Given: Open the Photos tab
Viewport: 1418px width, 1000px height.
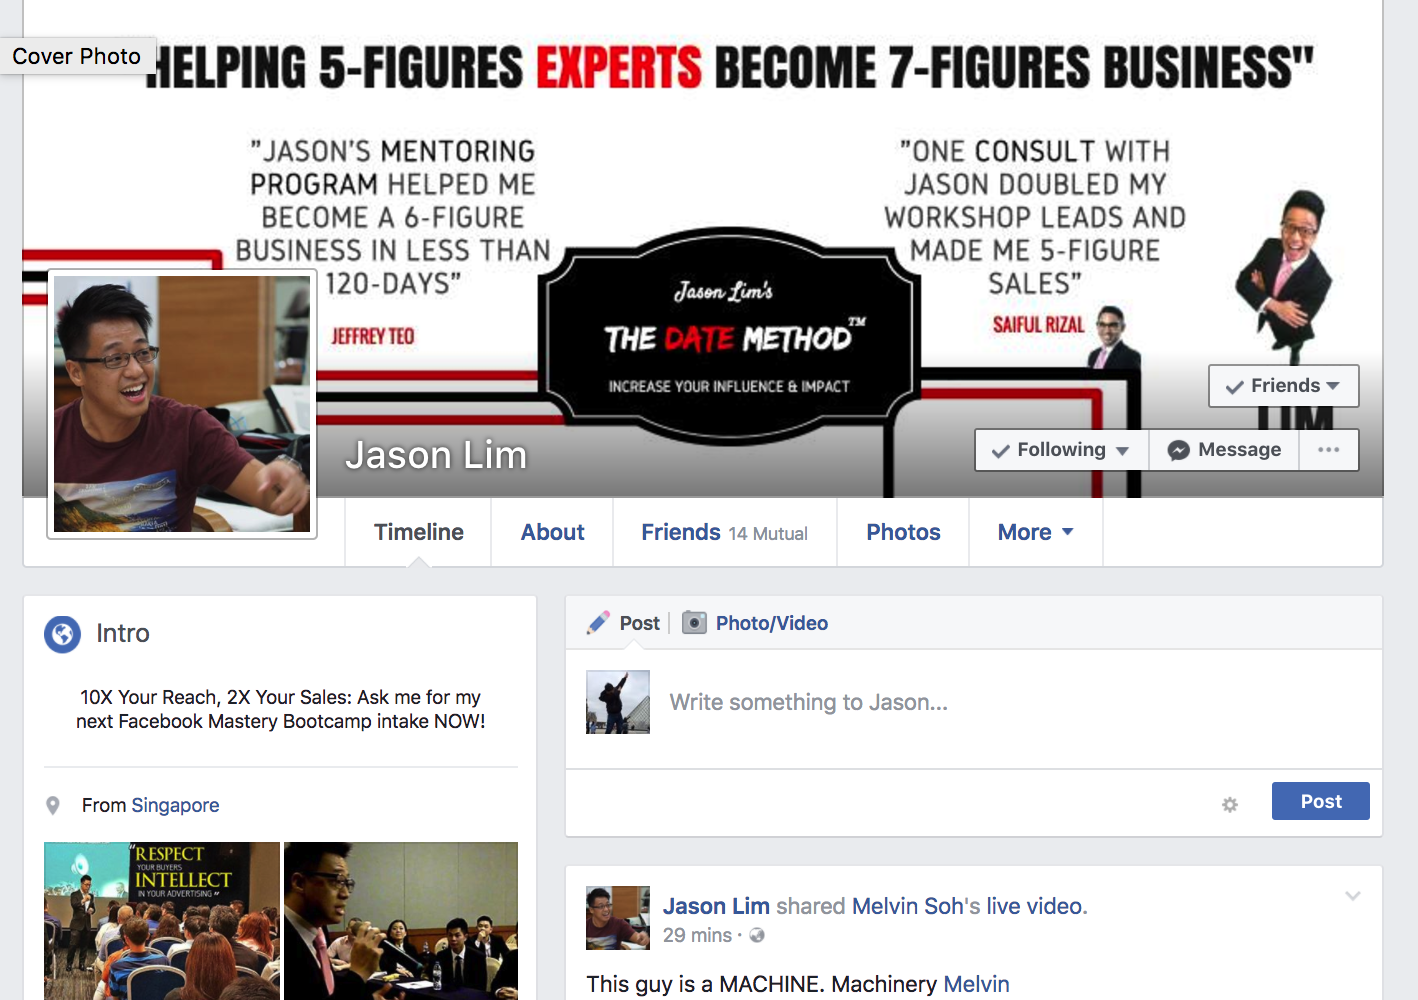Looking at the screenshot, I should (903, 532).
